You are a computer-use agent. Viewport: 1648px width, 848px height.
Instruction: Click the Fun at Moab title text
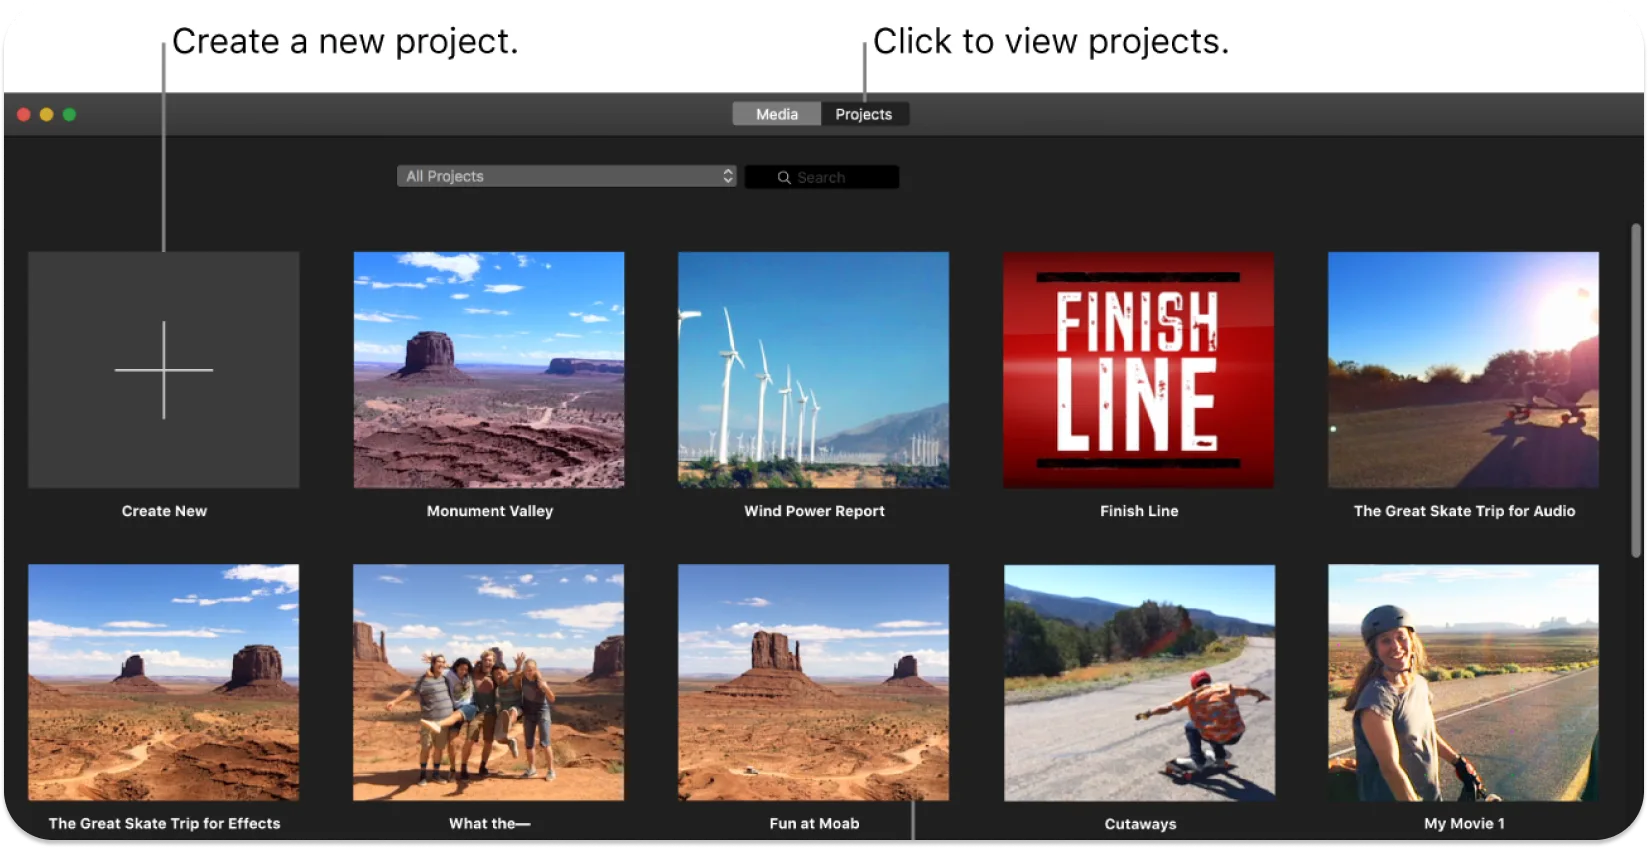[x=814, y=824]
